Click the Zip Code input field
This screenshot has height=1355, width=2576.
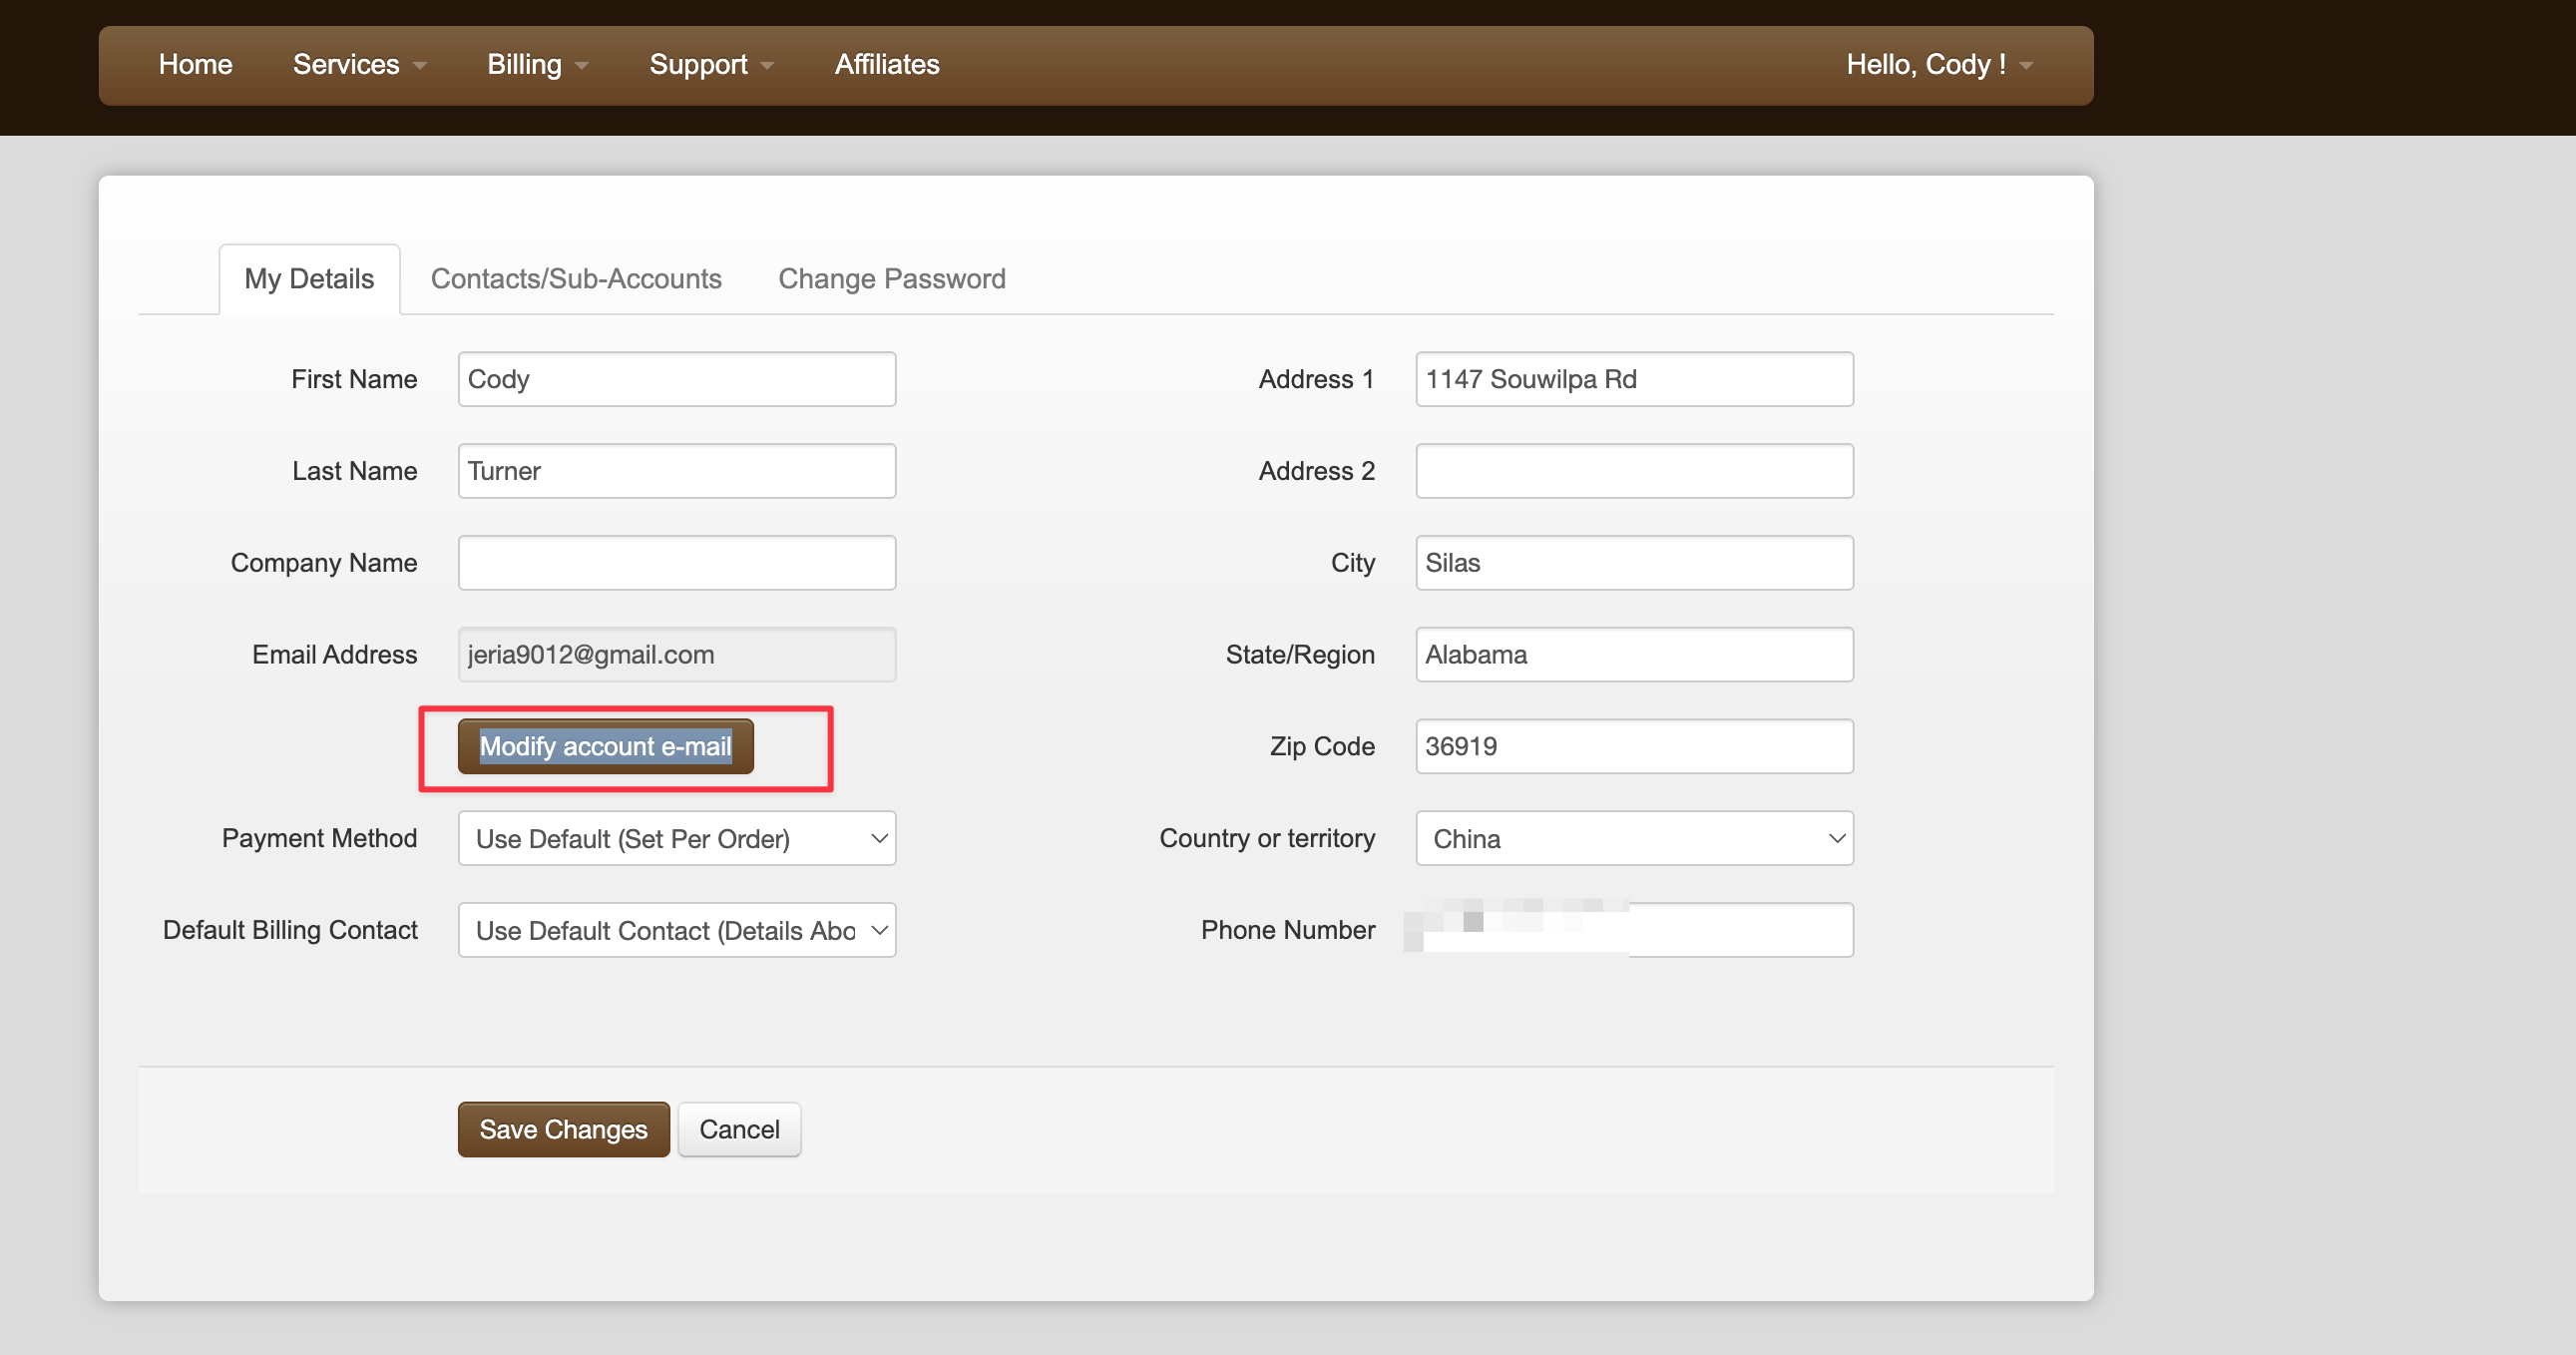pyautogui.click(x=1633, y=746)
